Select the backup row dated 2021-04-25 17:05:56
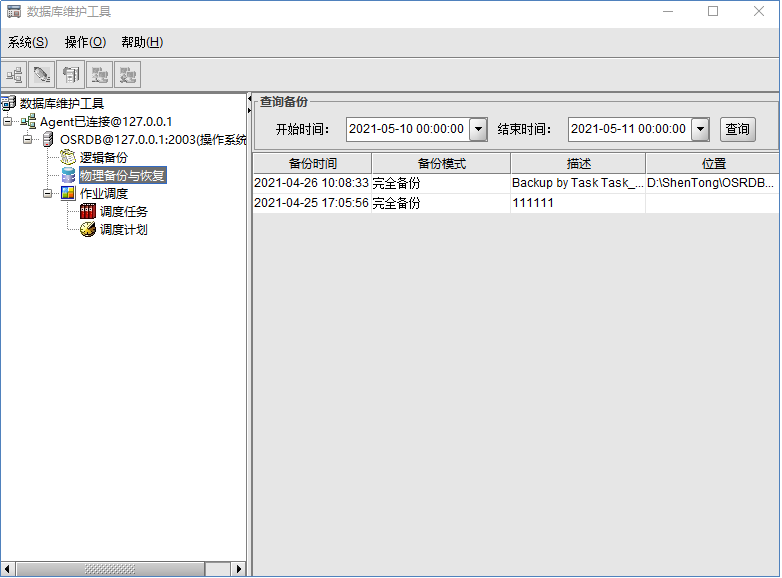782x578 pixels. [516, 203]
